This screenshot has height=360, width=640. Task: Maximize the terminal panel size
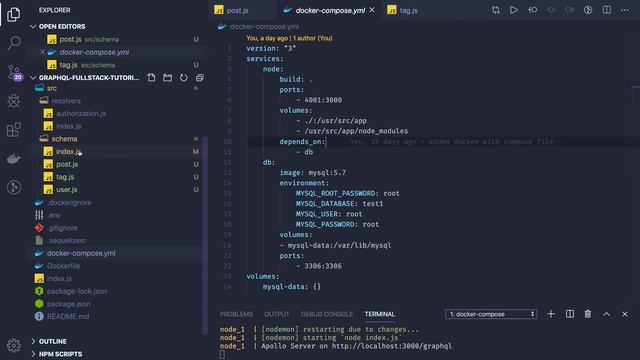point(607,314)
